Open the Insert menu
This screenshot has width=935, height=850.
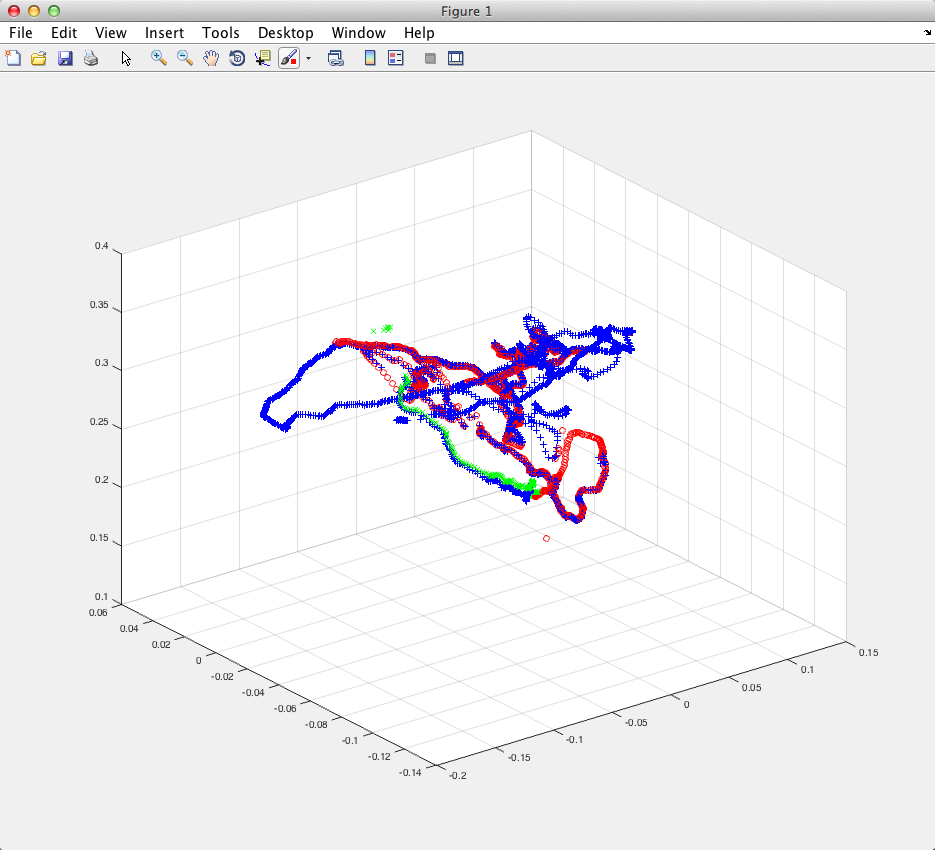[164, 33]
